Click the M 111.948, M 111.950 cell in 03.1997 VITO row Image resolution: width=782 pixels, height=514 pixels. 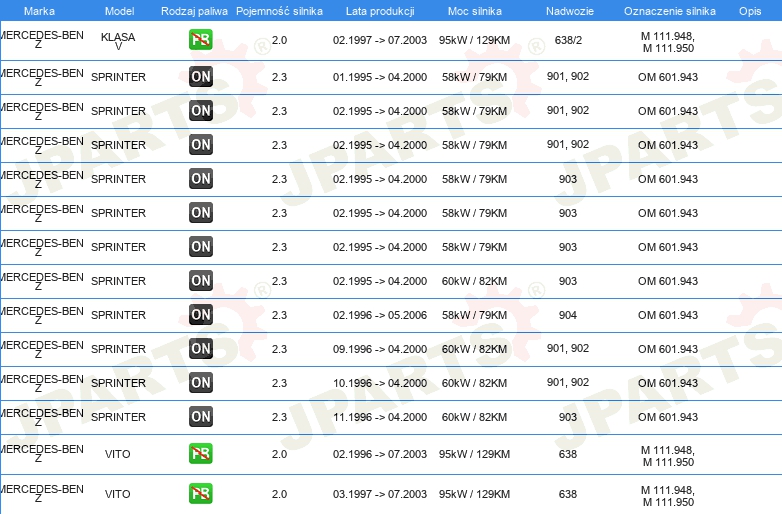(x=668, y=496)
